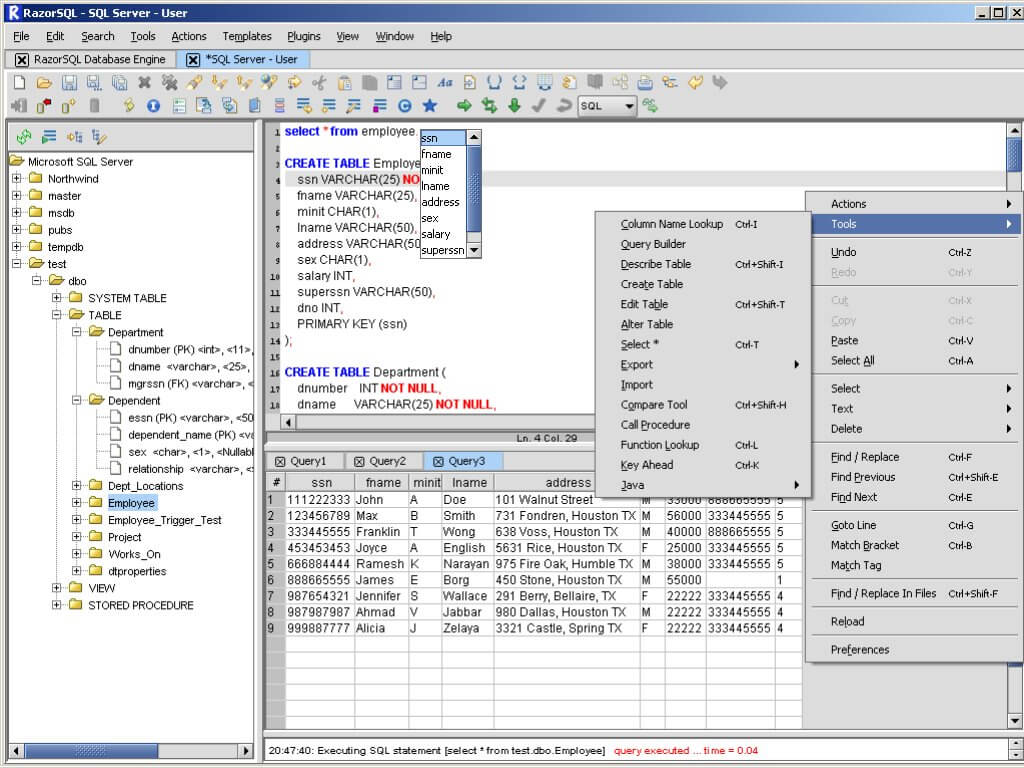Expand the Northwind database node

pyautogui.click(x=17, y=178)
